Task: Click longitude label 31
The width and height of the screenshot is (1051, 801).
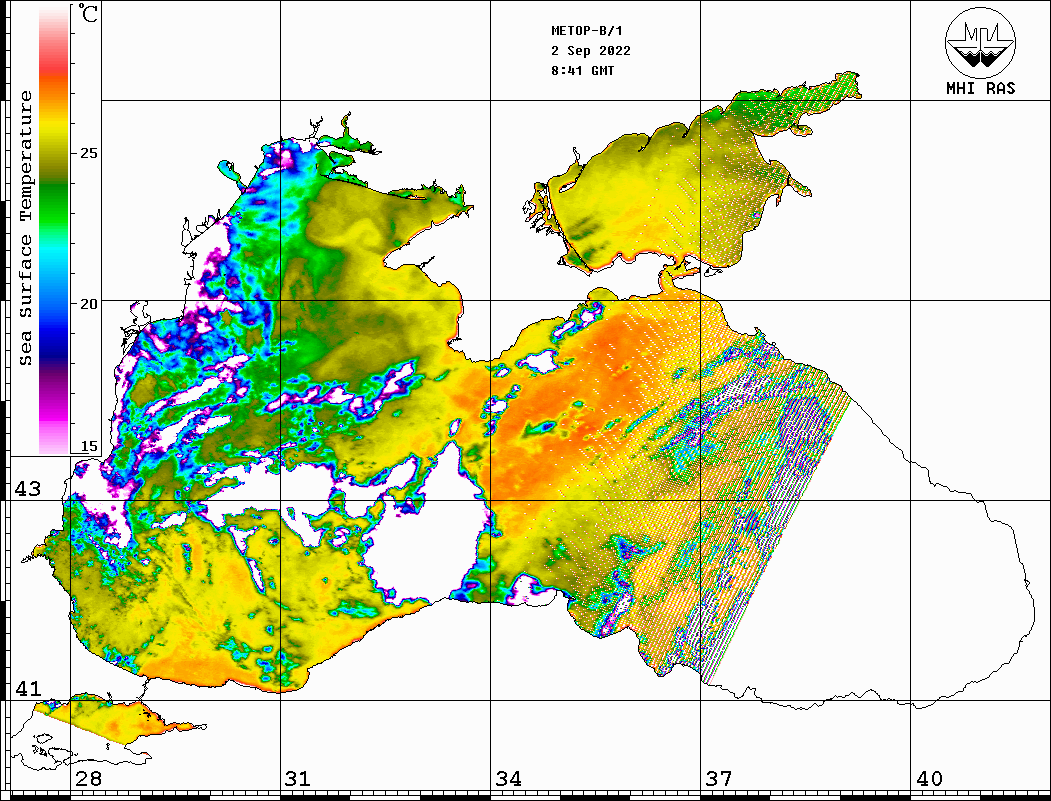Action: pyautogui.click(x=298, y=779)
